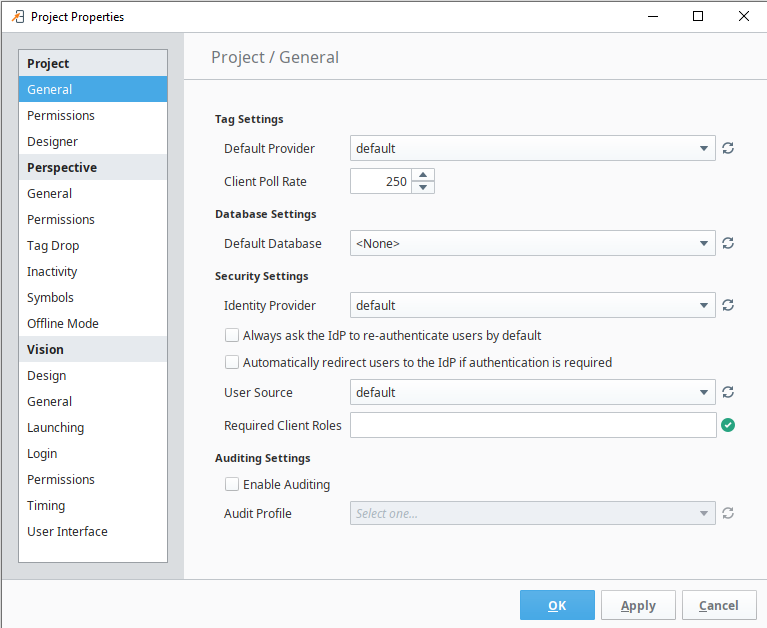Screen dimensions: 767x628
Task: Refresh the Default Provider list
Action: pyautogui.click(x=728, y=148)
